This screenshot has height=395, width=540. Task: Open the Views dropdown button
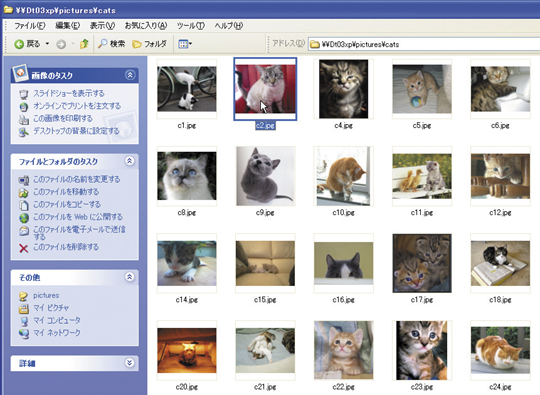tap(185, 44)
